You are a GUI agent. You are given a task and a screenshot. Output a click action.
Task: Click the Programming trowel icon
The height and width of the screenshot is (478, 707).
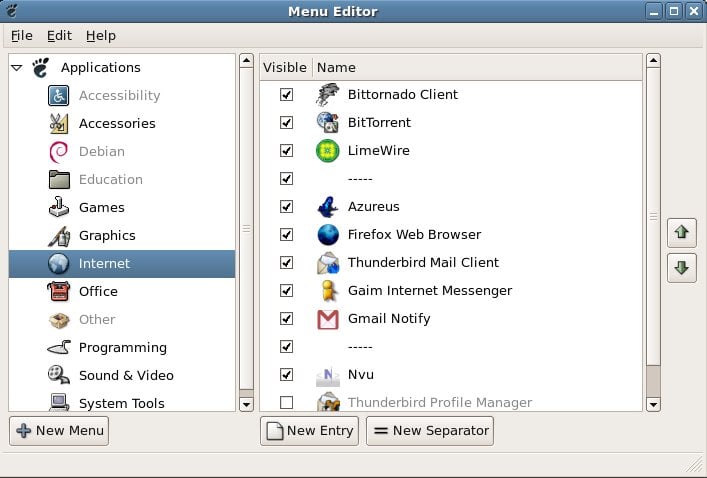[59, 348]
